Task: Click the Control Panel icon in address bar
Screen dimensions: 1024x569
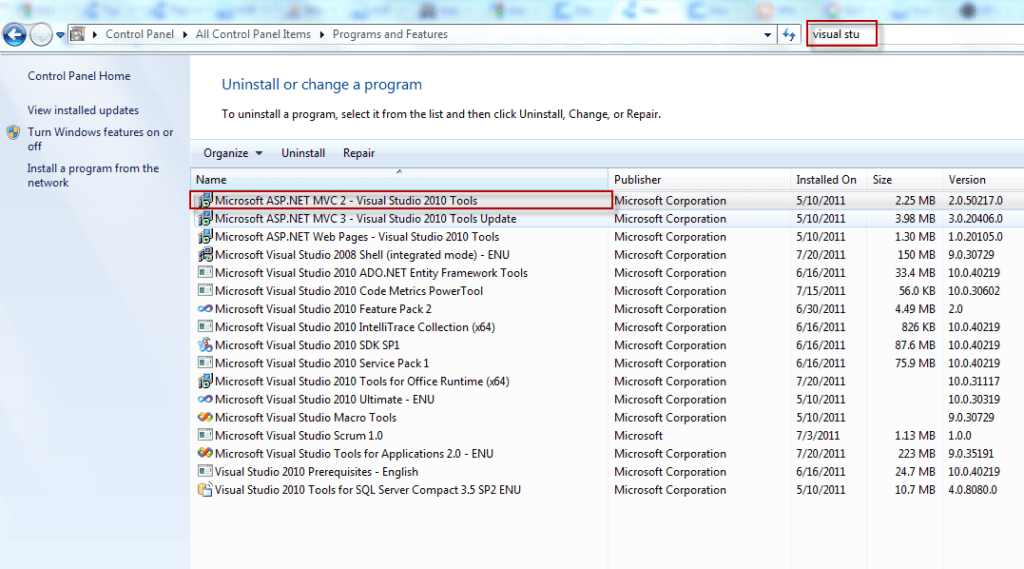Action: click(77, 34)
